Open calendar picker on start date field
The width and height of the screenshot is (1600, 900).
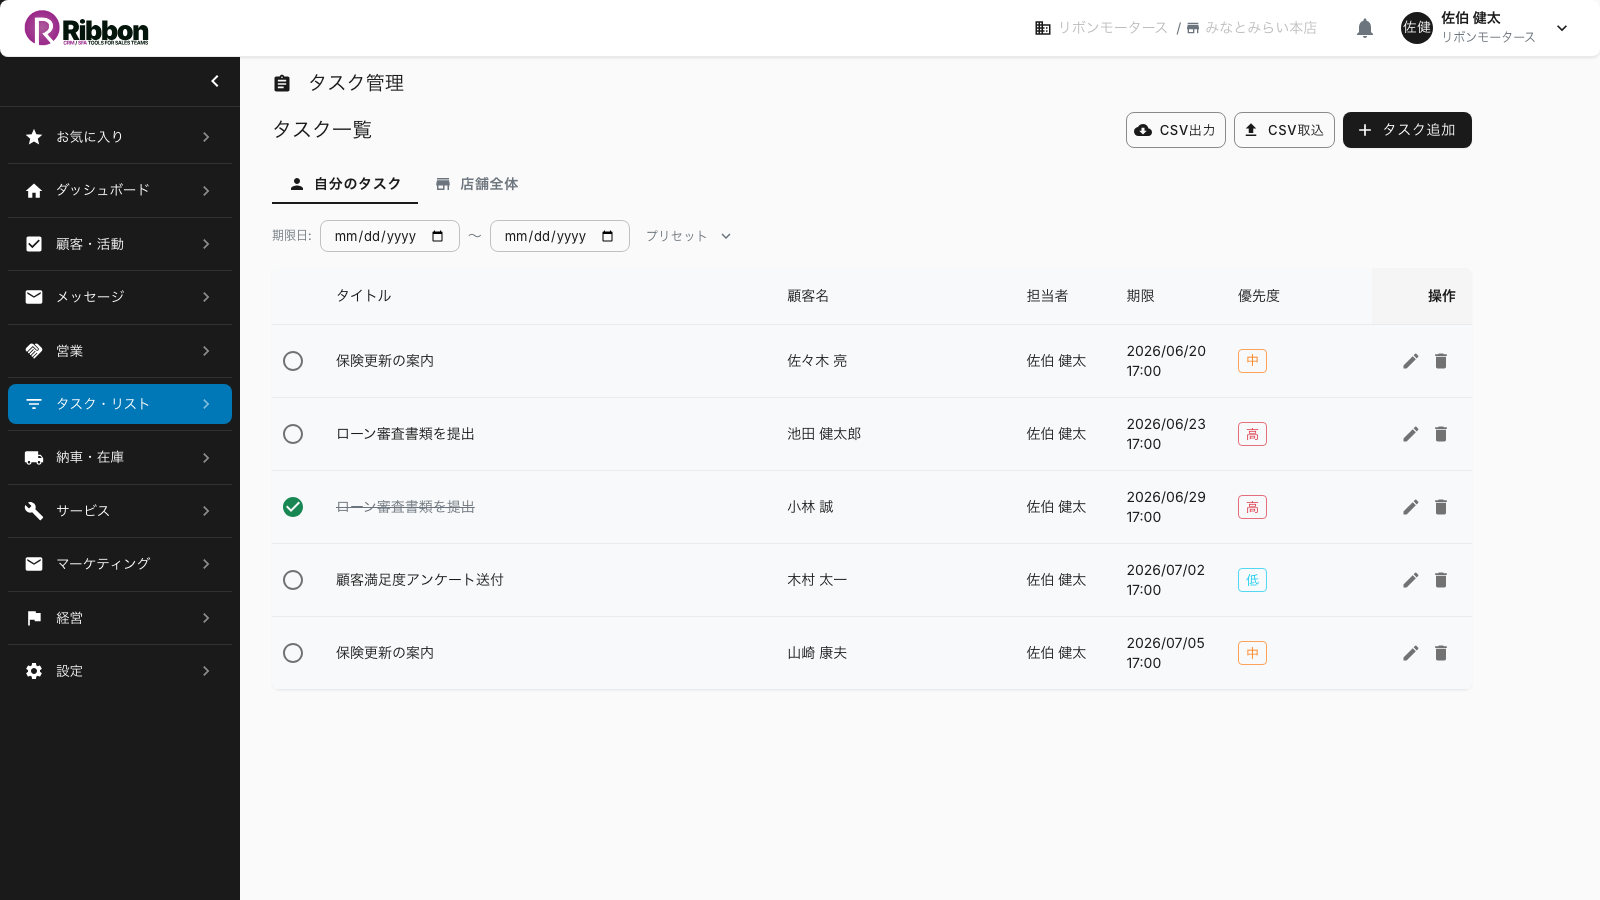[438, 236]
